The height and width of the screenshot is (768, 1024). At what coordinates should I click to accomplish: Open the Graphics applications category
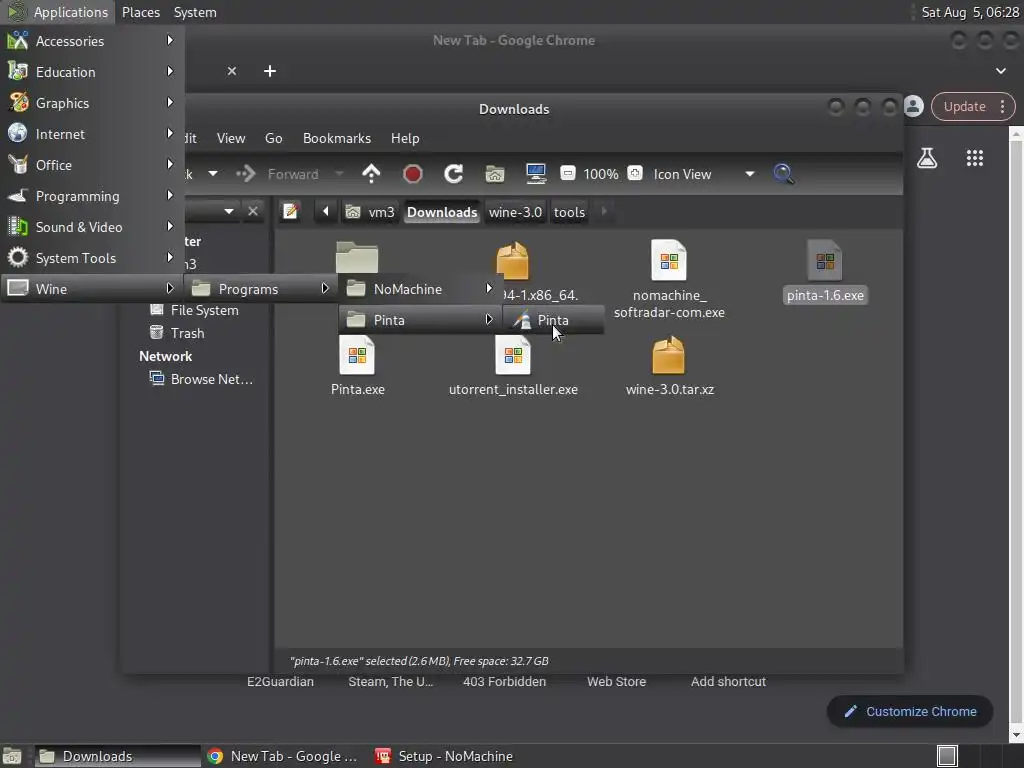tap(91, 103)
